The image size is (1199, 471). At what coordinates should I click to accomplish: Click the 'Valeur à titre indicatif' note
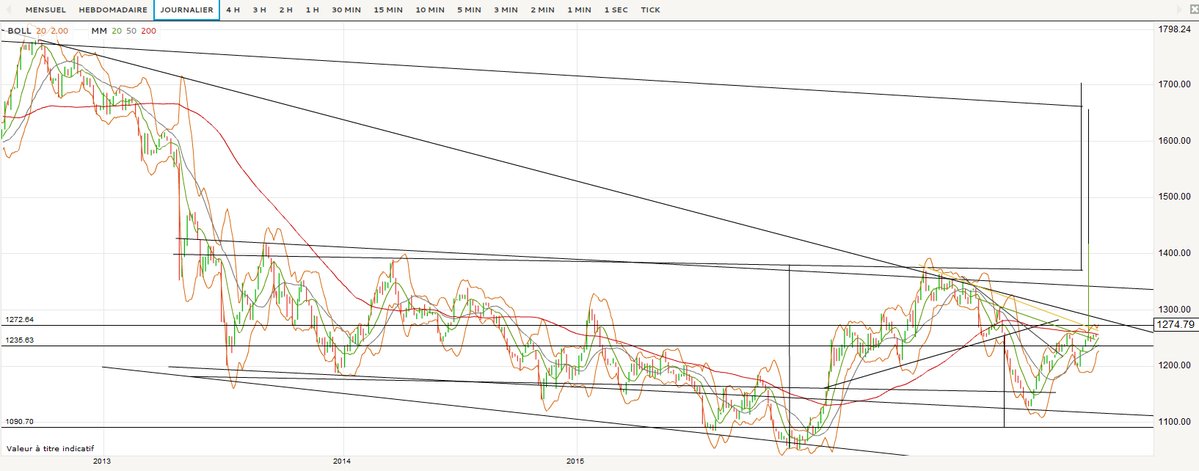point(50,449)
